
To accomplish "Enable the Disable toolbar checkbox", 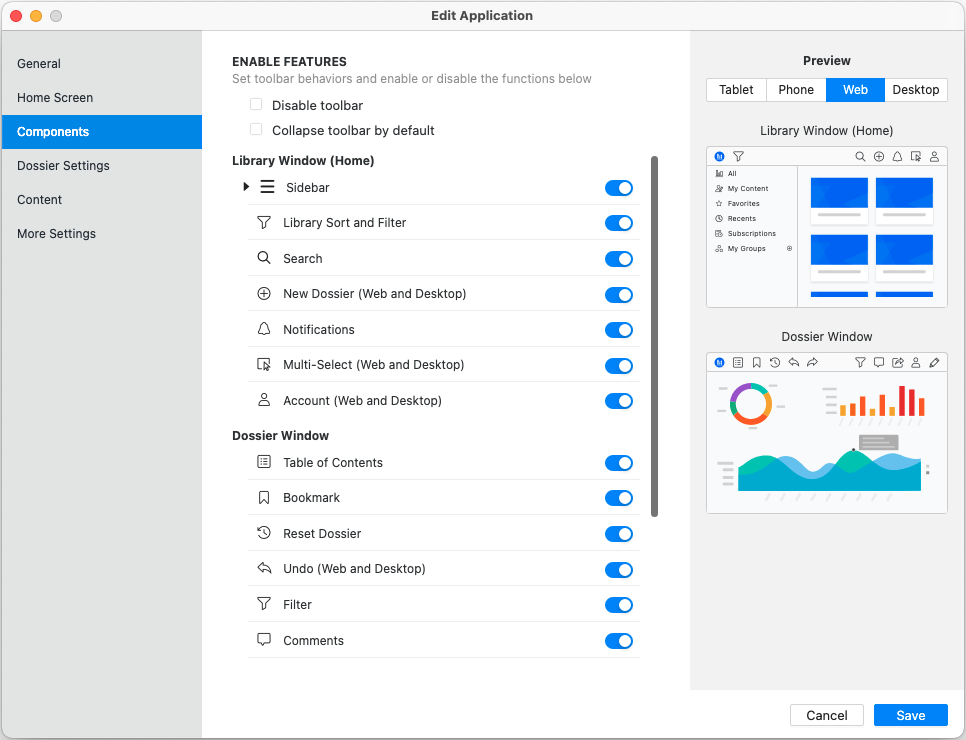I will point(256,105).
